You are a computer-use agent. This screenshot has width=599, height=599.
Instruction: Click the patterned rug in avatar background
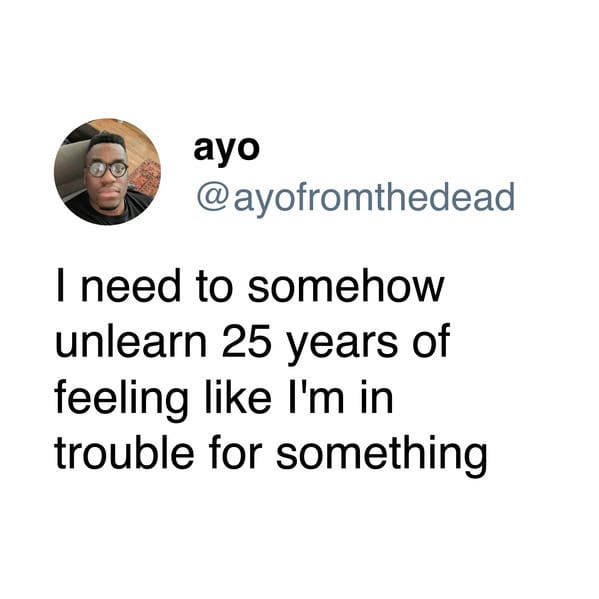144,178
